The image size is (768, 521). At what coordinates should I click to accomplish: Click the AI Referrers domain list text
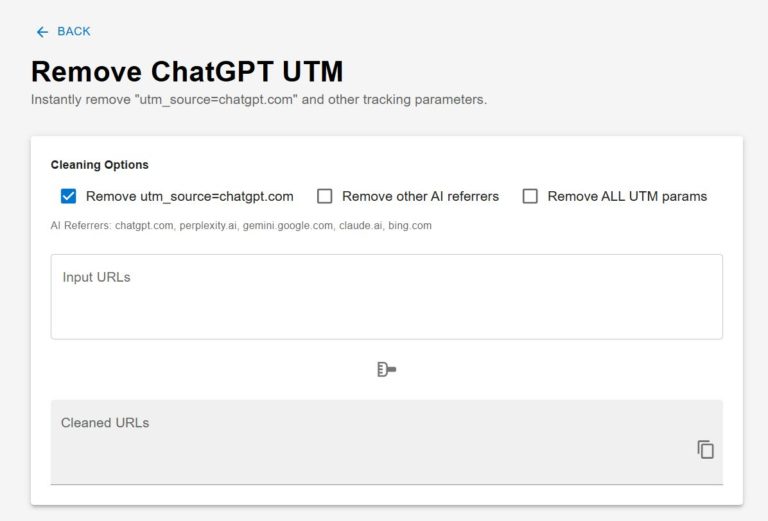coord(241,226)
